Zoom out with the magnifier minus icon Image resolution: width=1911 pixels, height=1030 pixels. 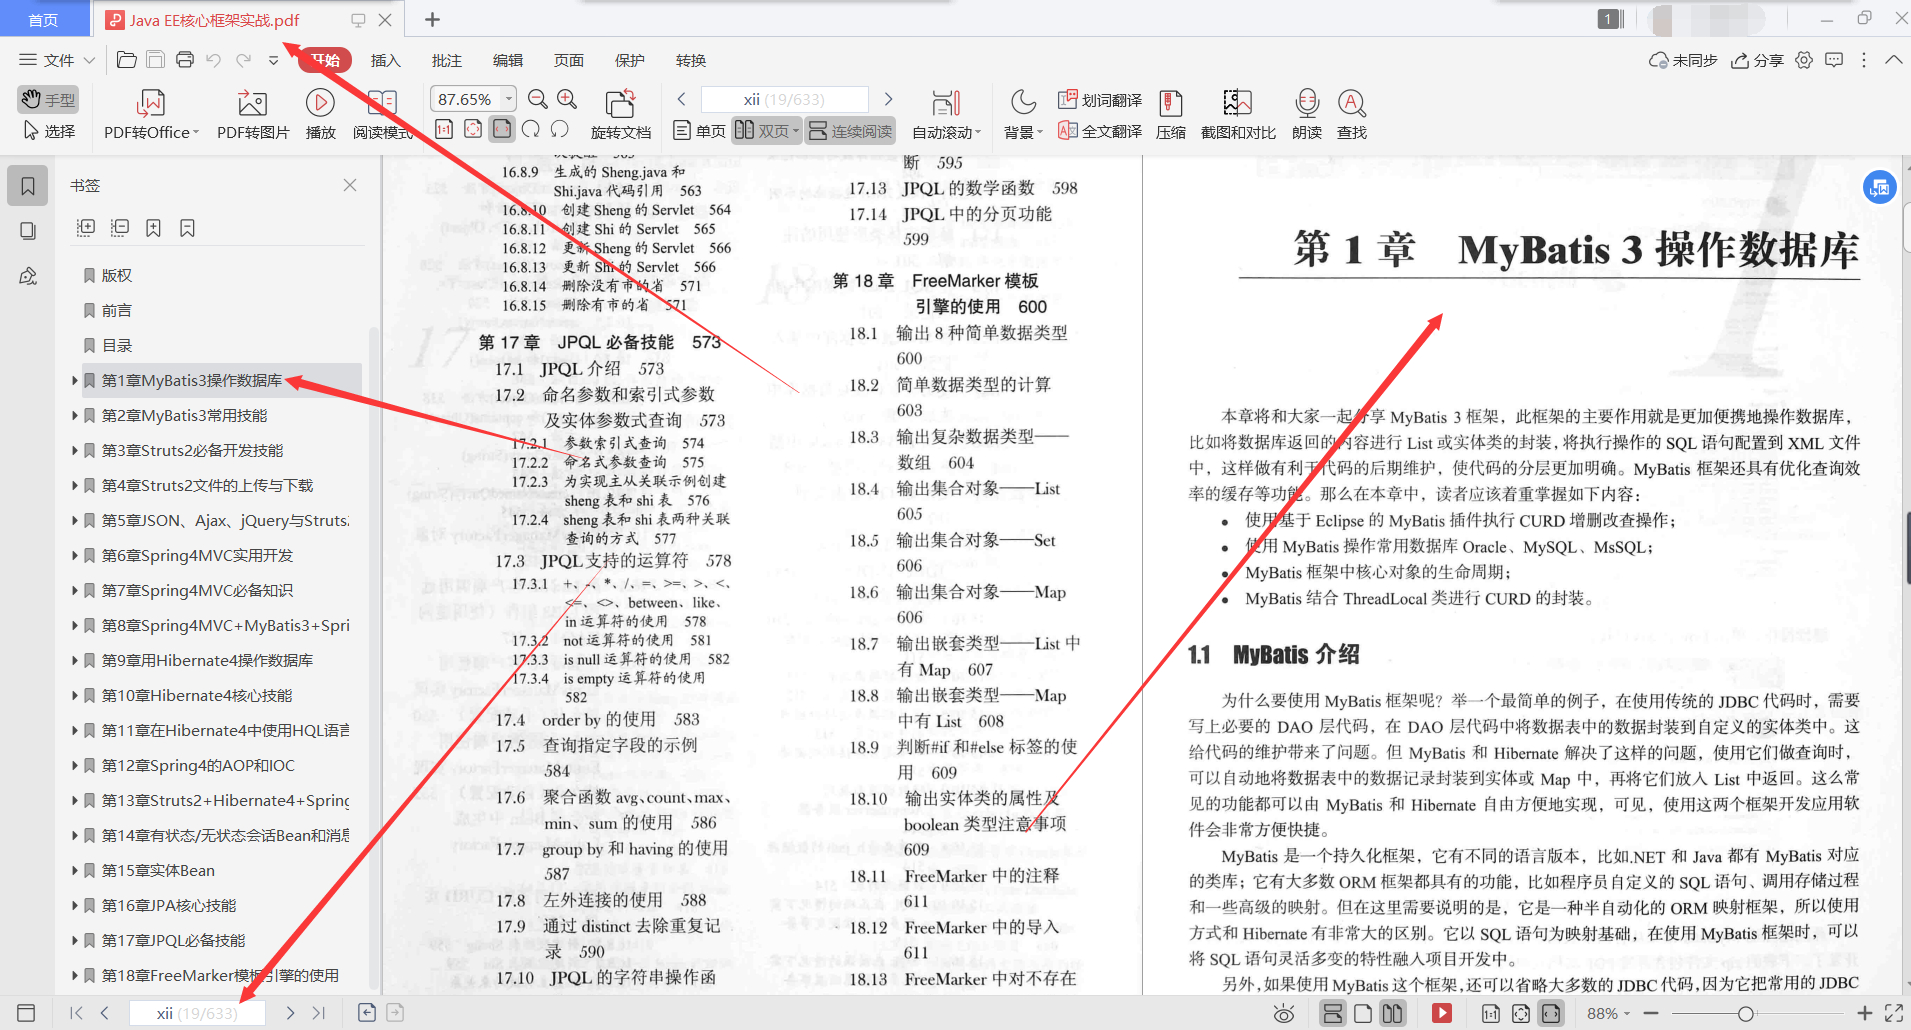point(538,99)
